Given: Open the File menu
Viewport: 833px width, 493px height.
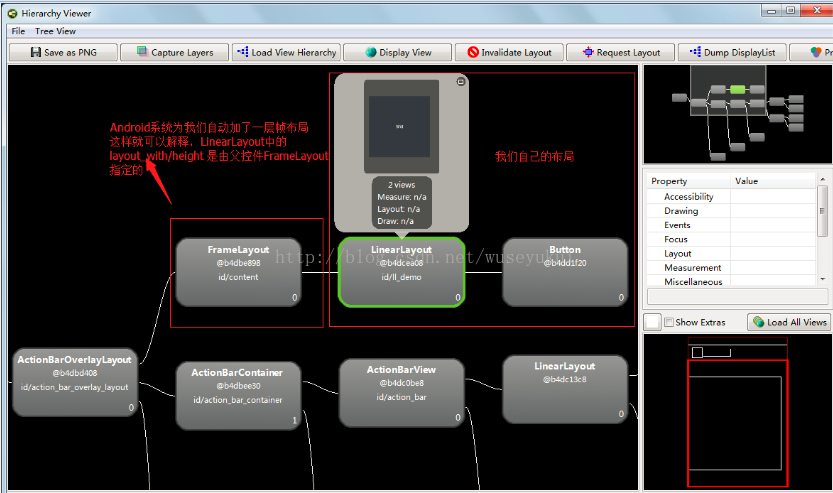Looking at the screenshot, I should [18, 31].
